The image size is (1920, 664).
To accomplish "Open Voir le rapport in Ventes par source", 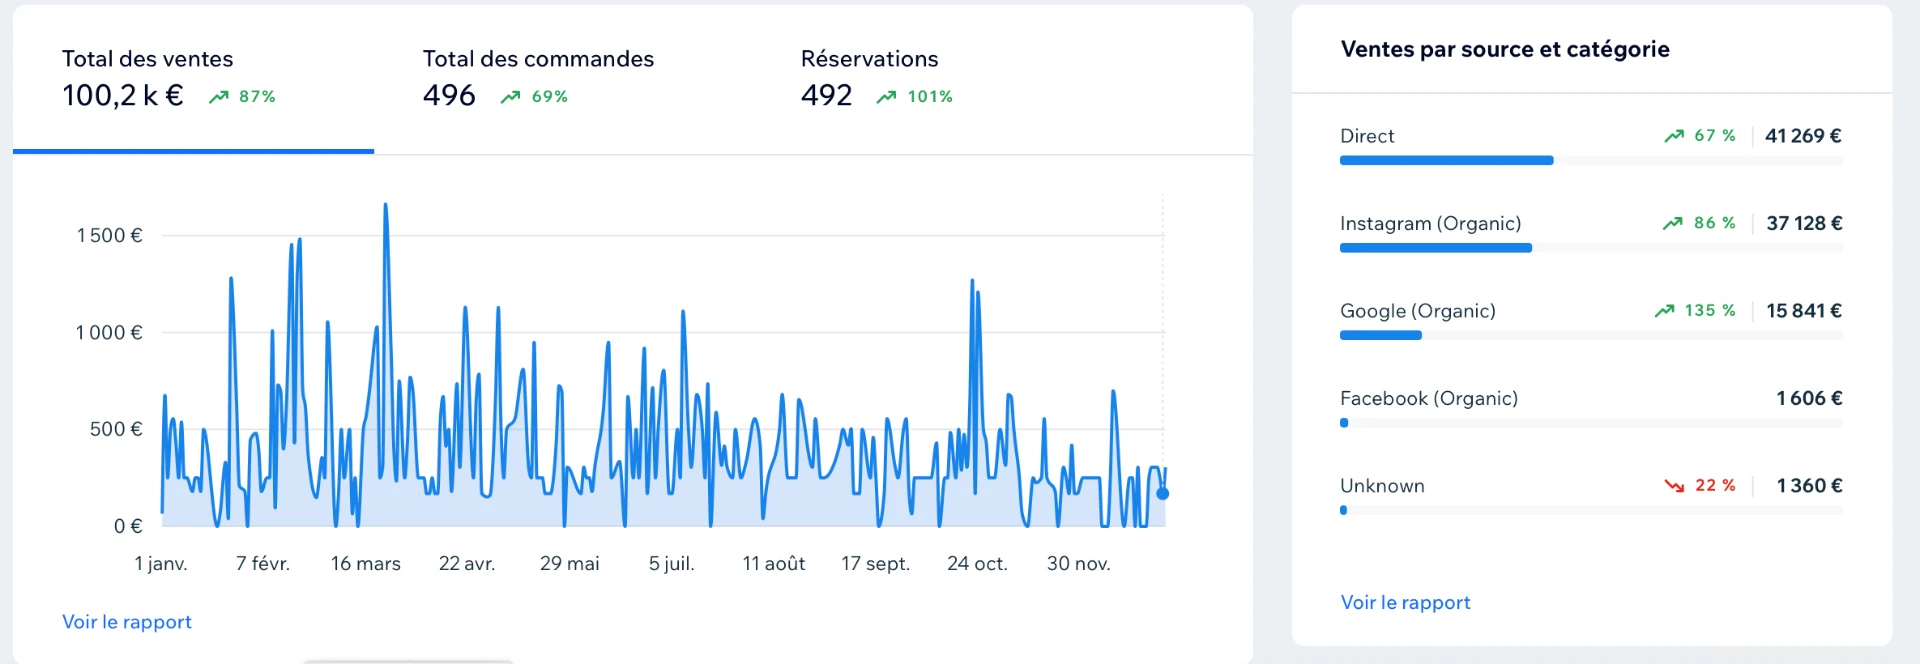I will [x=1405, y=603].
